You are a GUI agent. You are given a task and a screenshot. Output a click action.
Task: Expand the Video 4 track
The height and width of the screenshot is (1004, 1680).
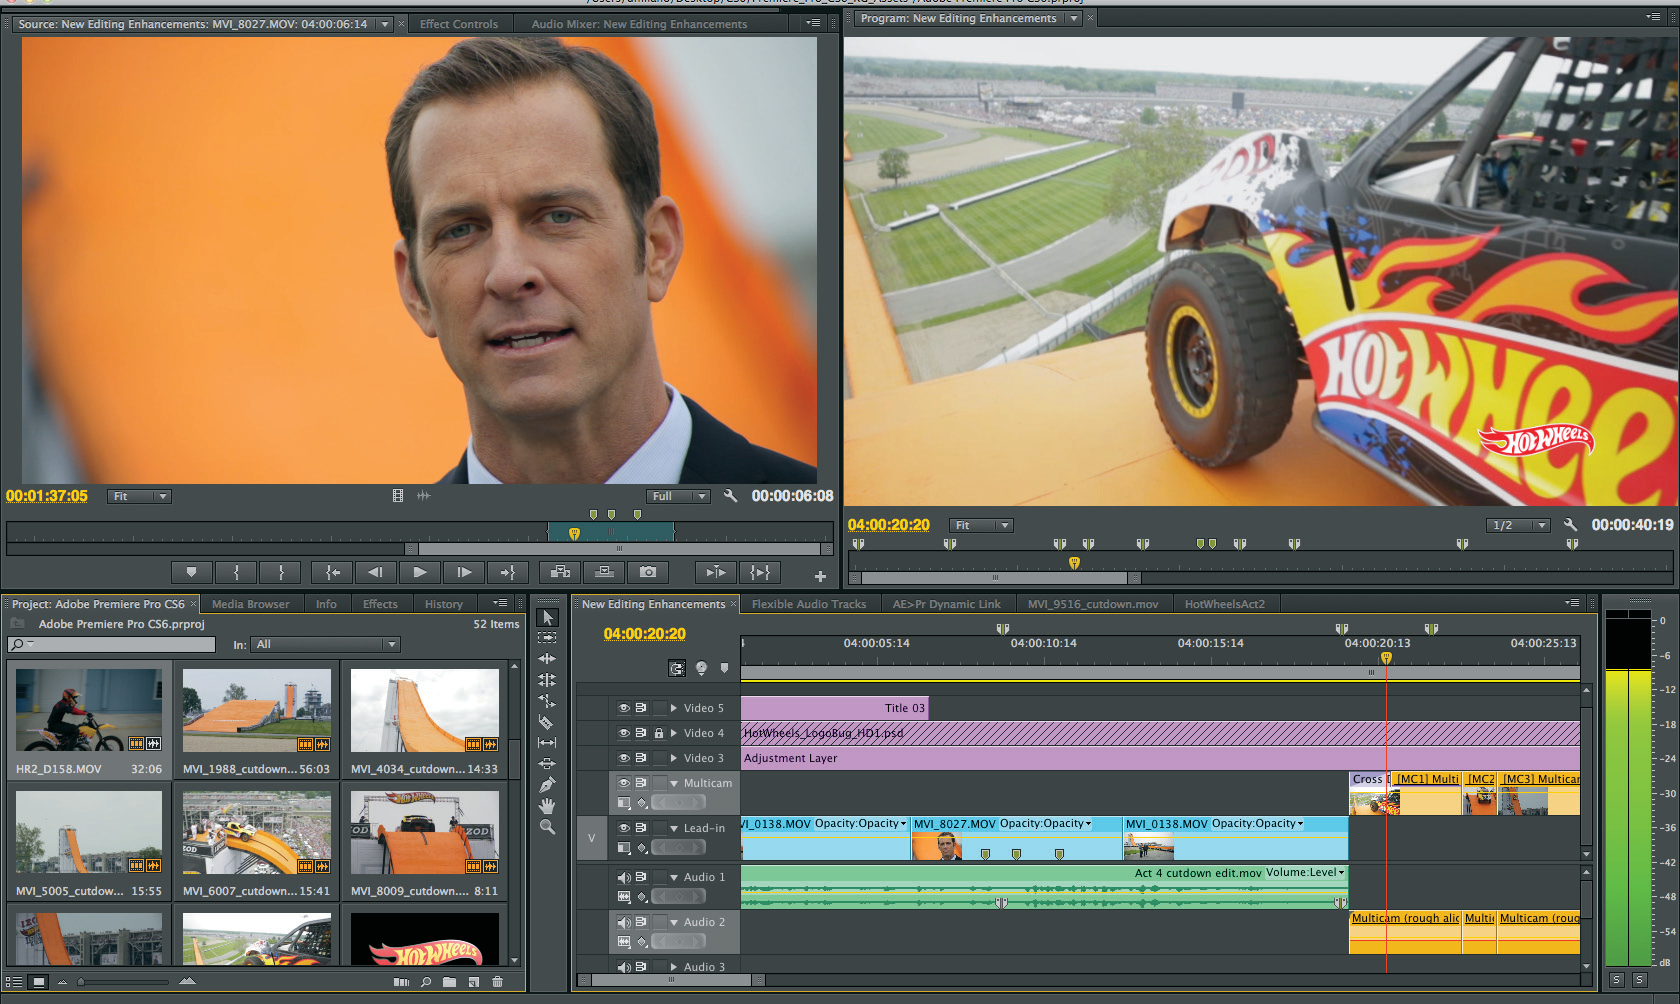tap(674, 732)
